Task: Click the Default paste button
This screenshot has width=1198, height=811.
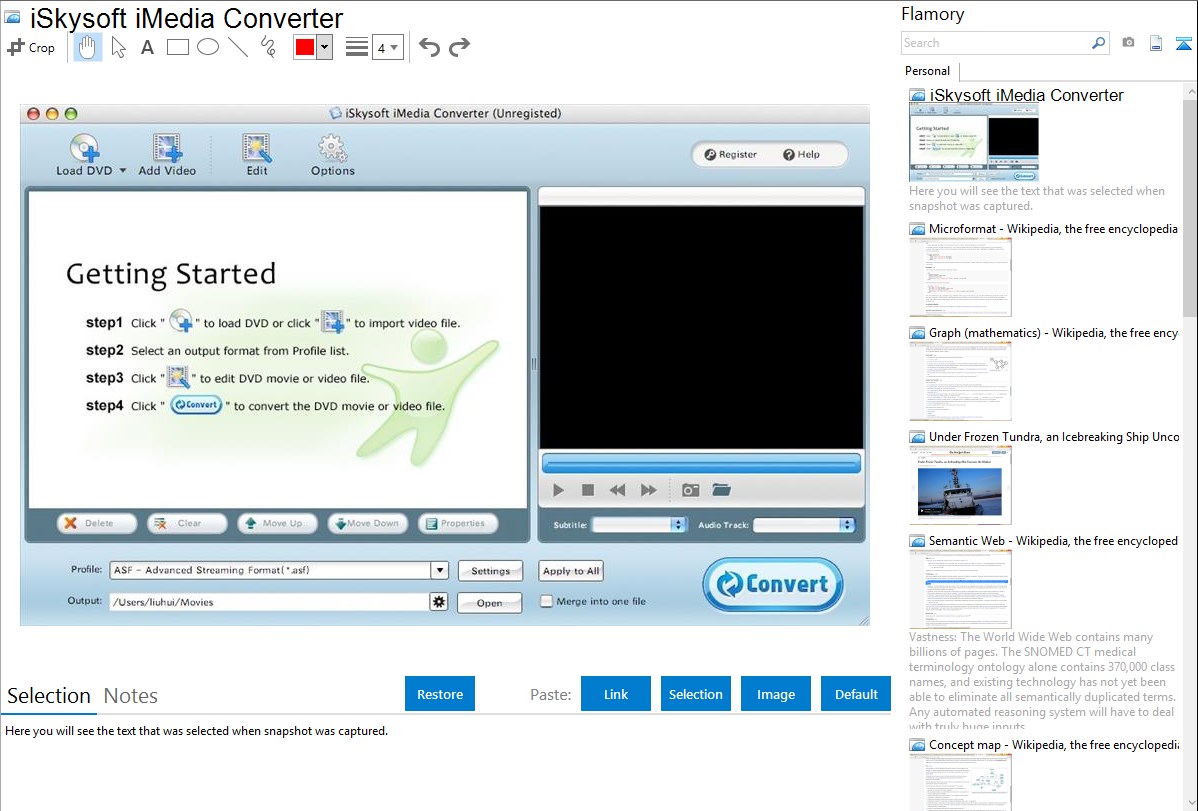Action: coord(856,694)
